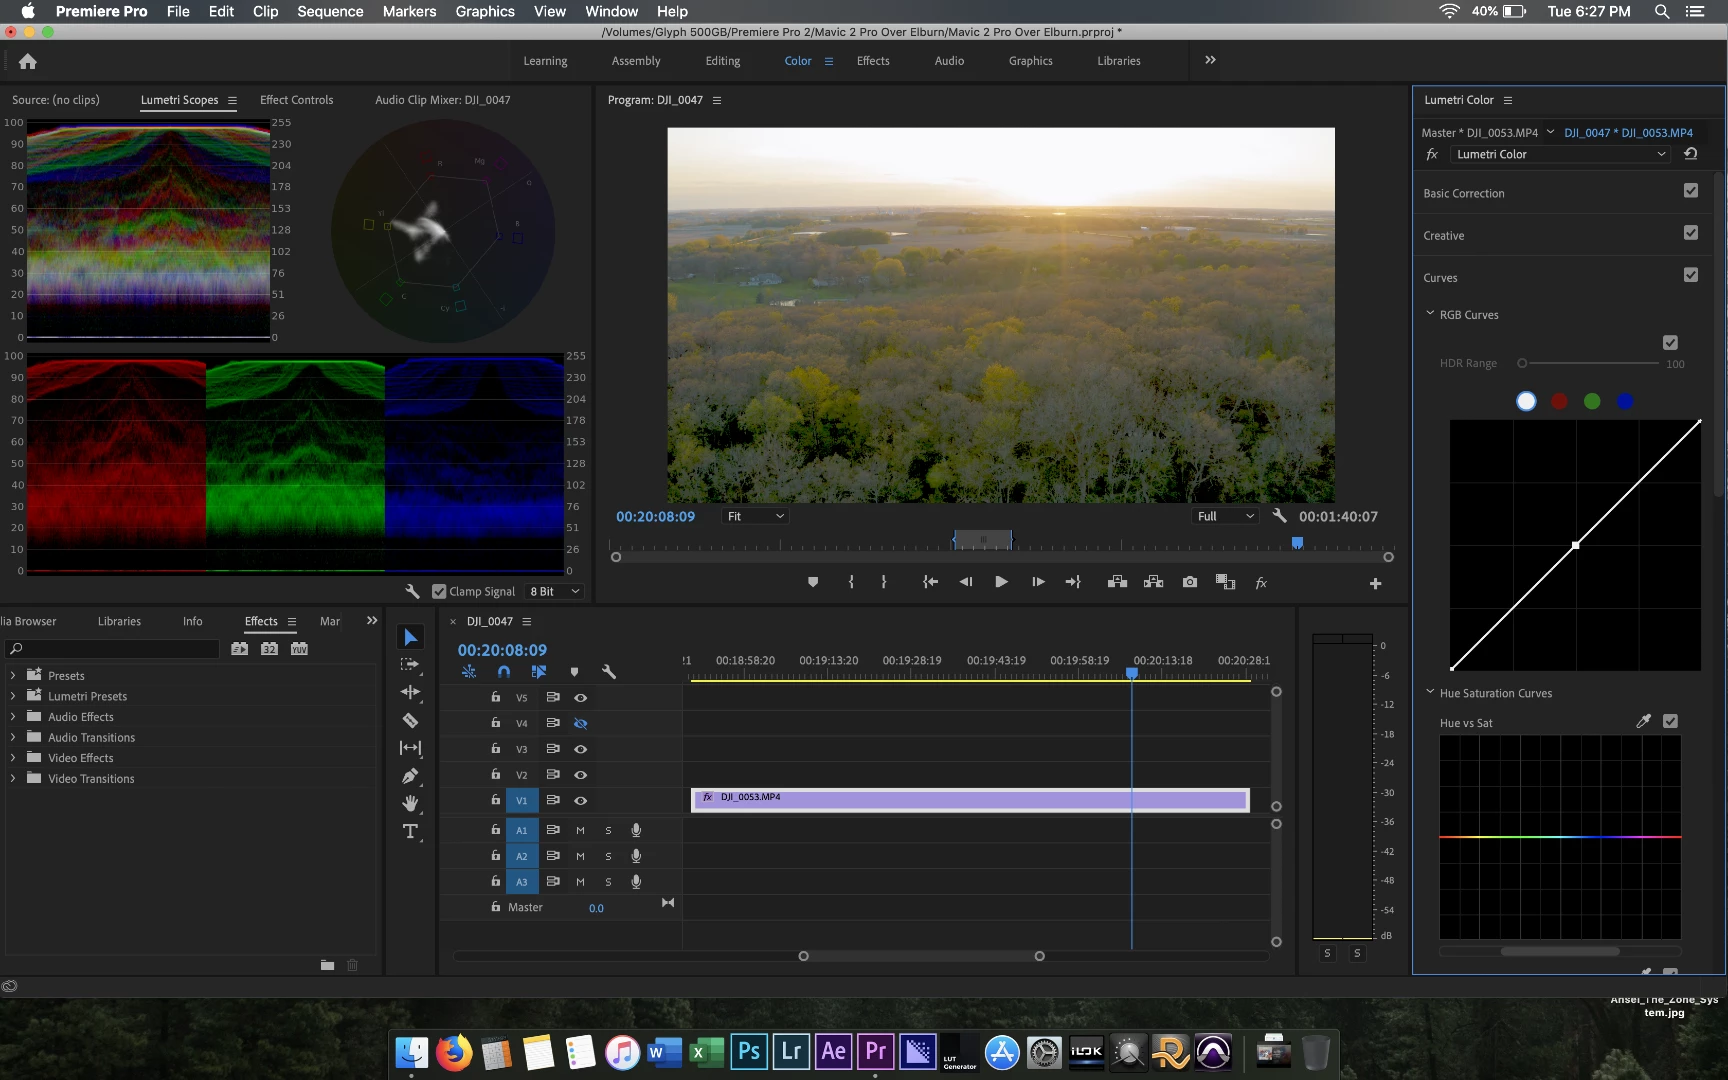
Task: Open the Sequence menu
Action: [x=330, y=11]
